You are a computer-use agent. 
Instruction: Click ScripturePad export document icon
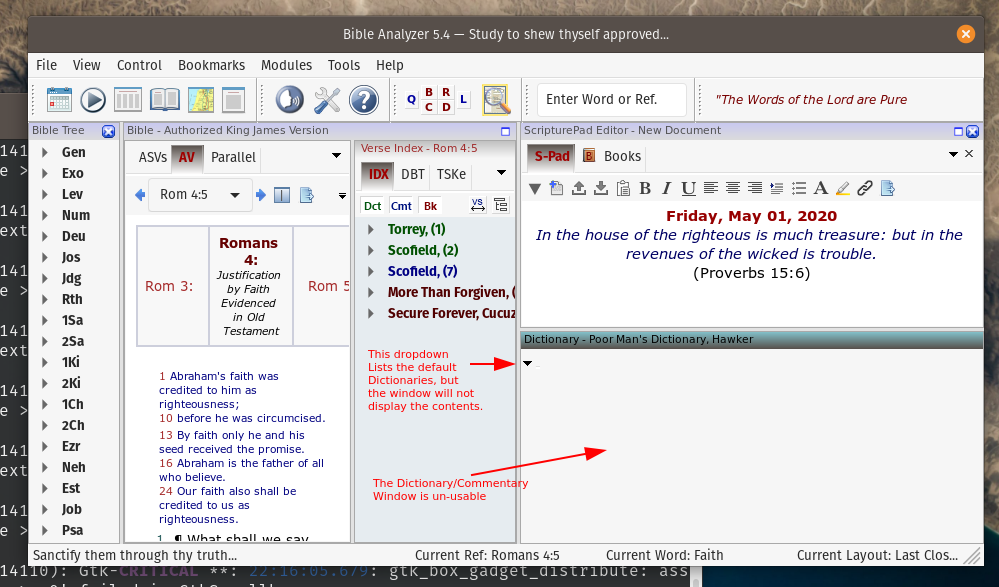(888, 188)
